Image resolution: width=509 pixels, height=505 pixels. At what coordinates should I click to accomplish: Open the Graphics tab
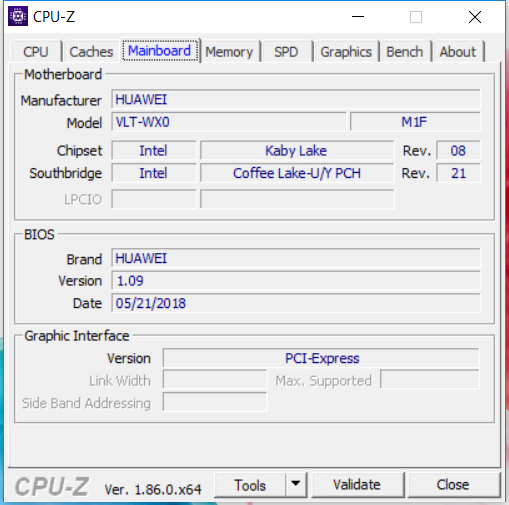tap(346, 52)
